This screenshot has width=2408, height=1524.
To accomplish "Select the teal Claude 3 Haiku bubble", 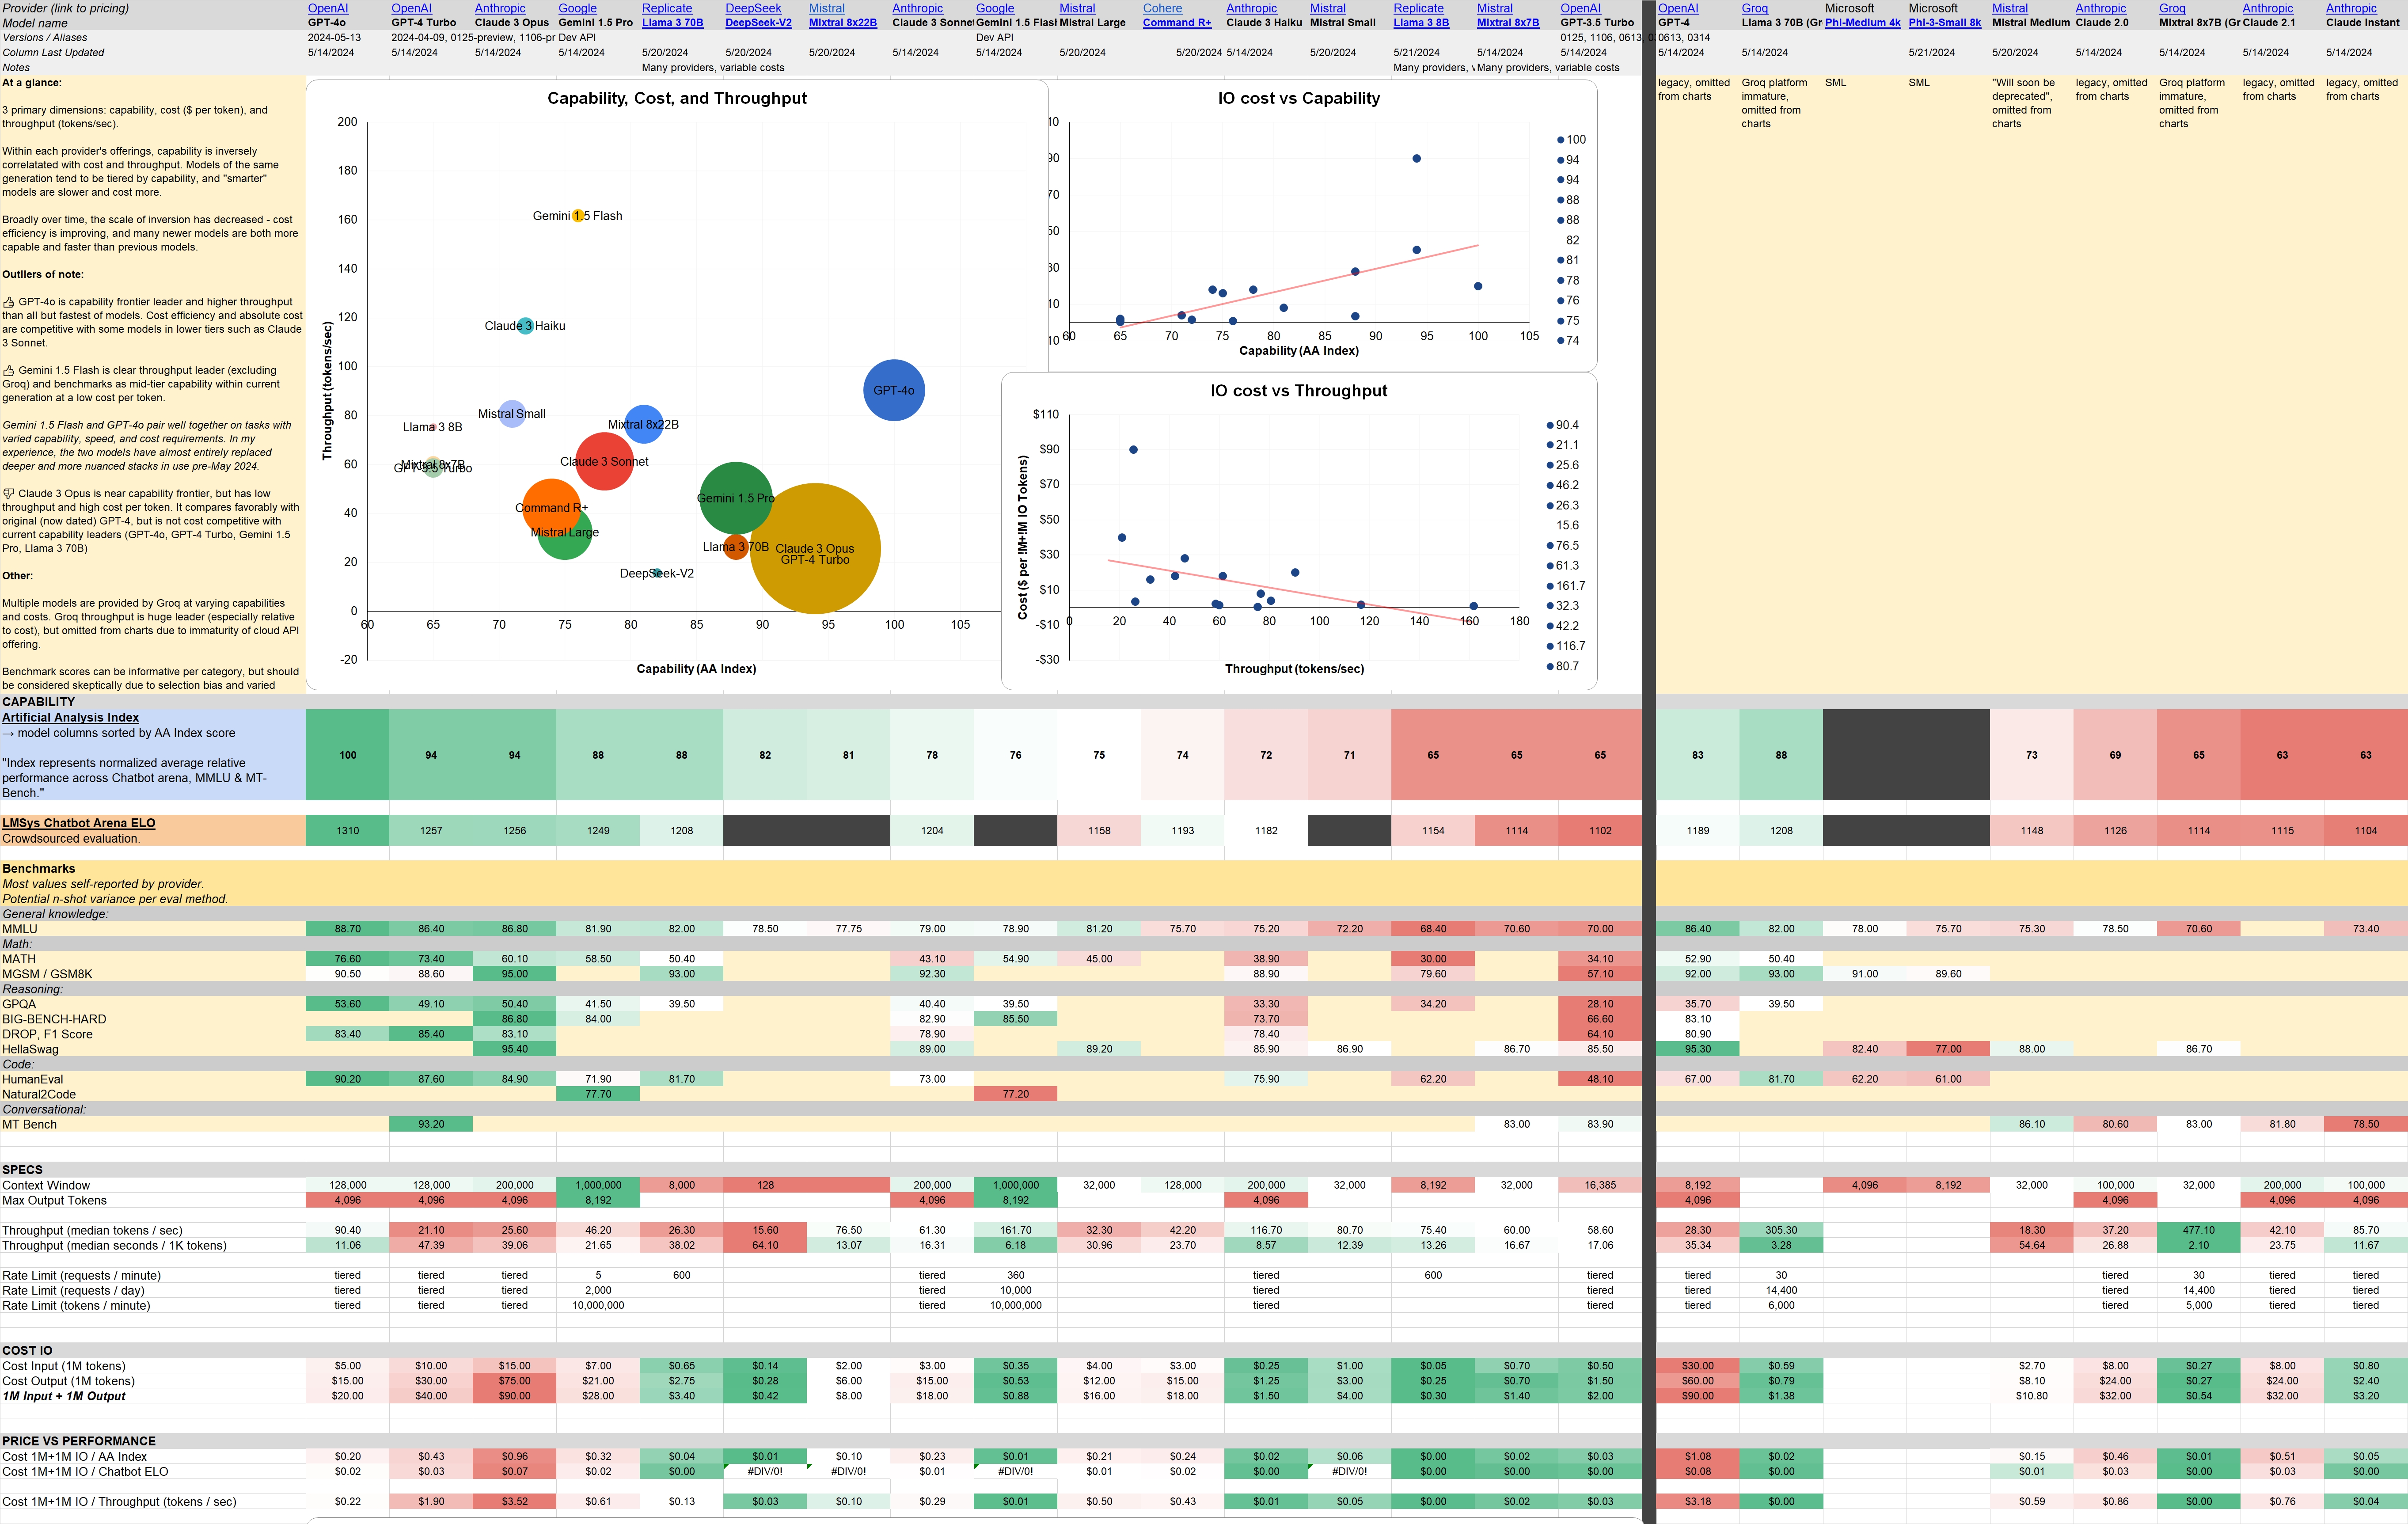I will pyautogui.click(x=525, y=325).
